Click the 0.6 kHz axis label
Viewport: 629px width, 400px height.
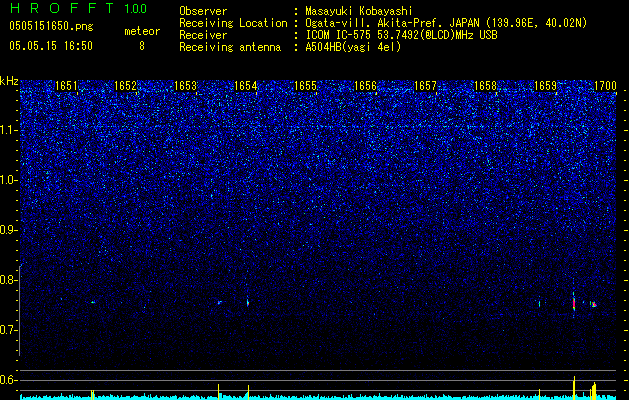click(9, 380)
